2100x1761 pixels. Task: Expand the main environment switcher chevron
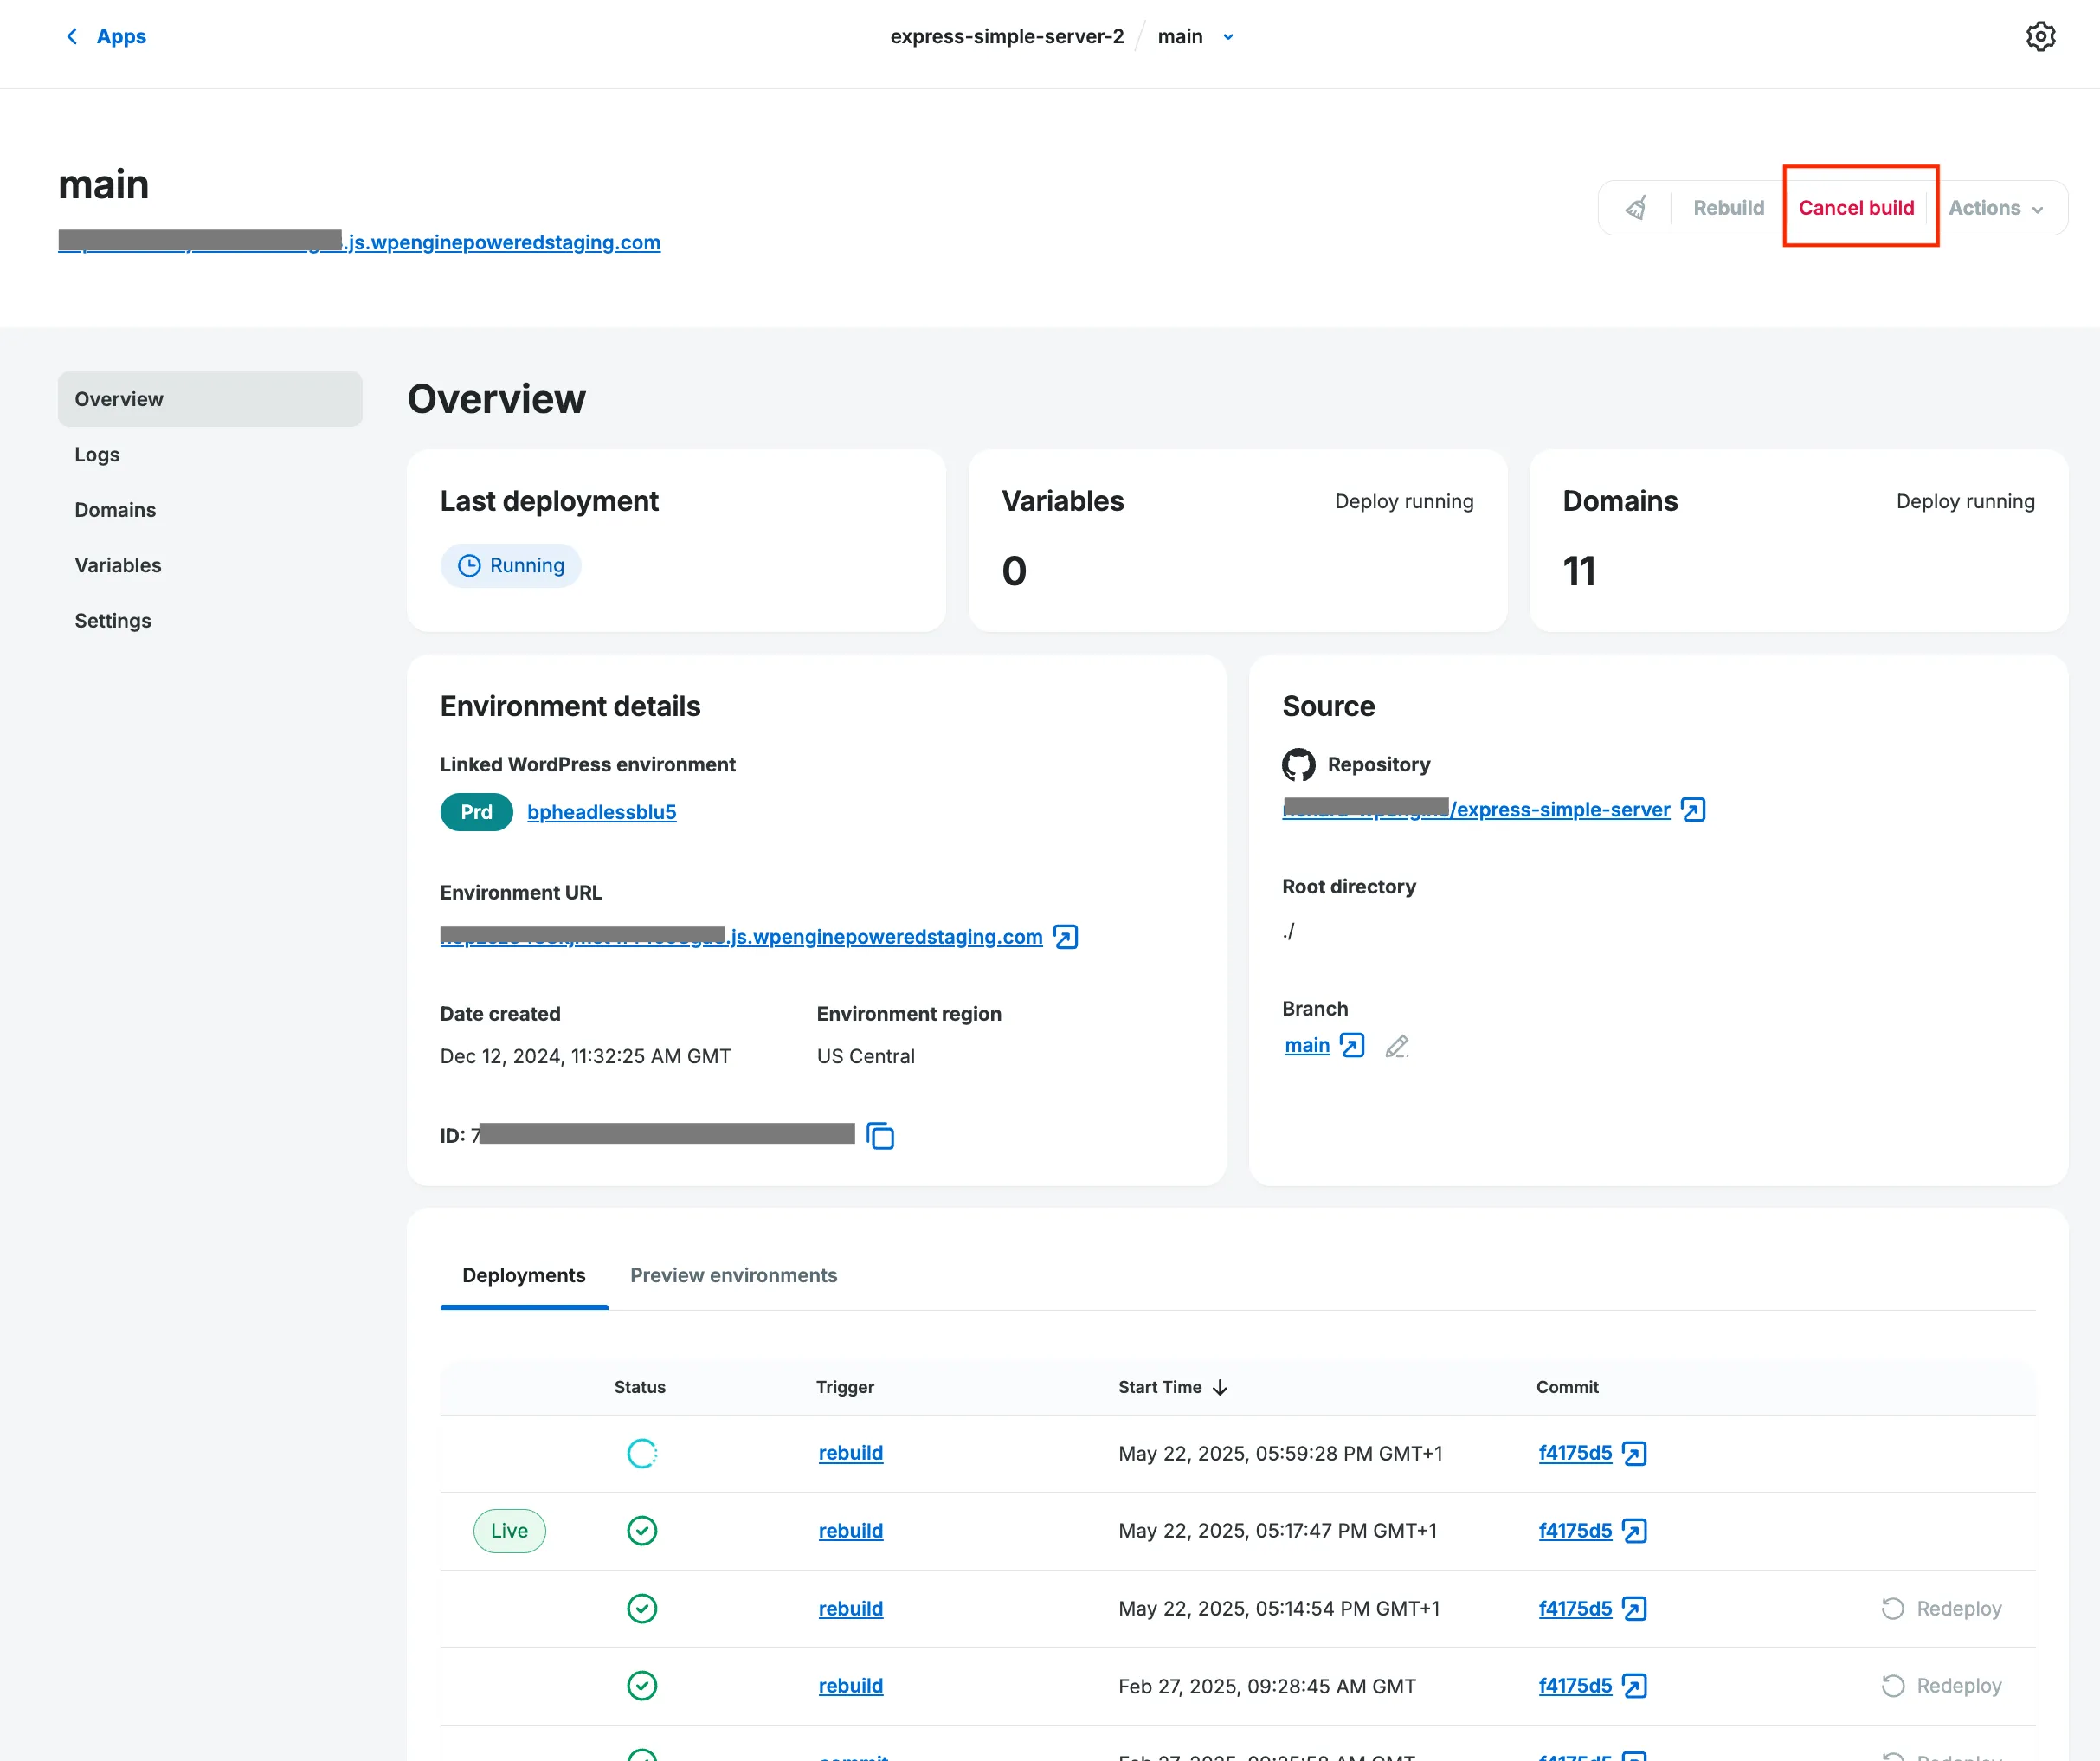1228,37
